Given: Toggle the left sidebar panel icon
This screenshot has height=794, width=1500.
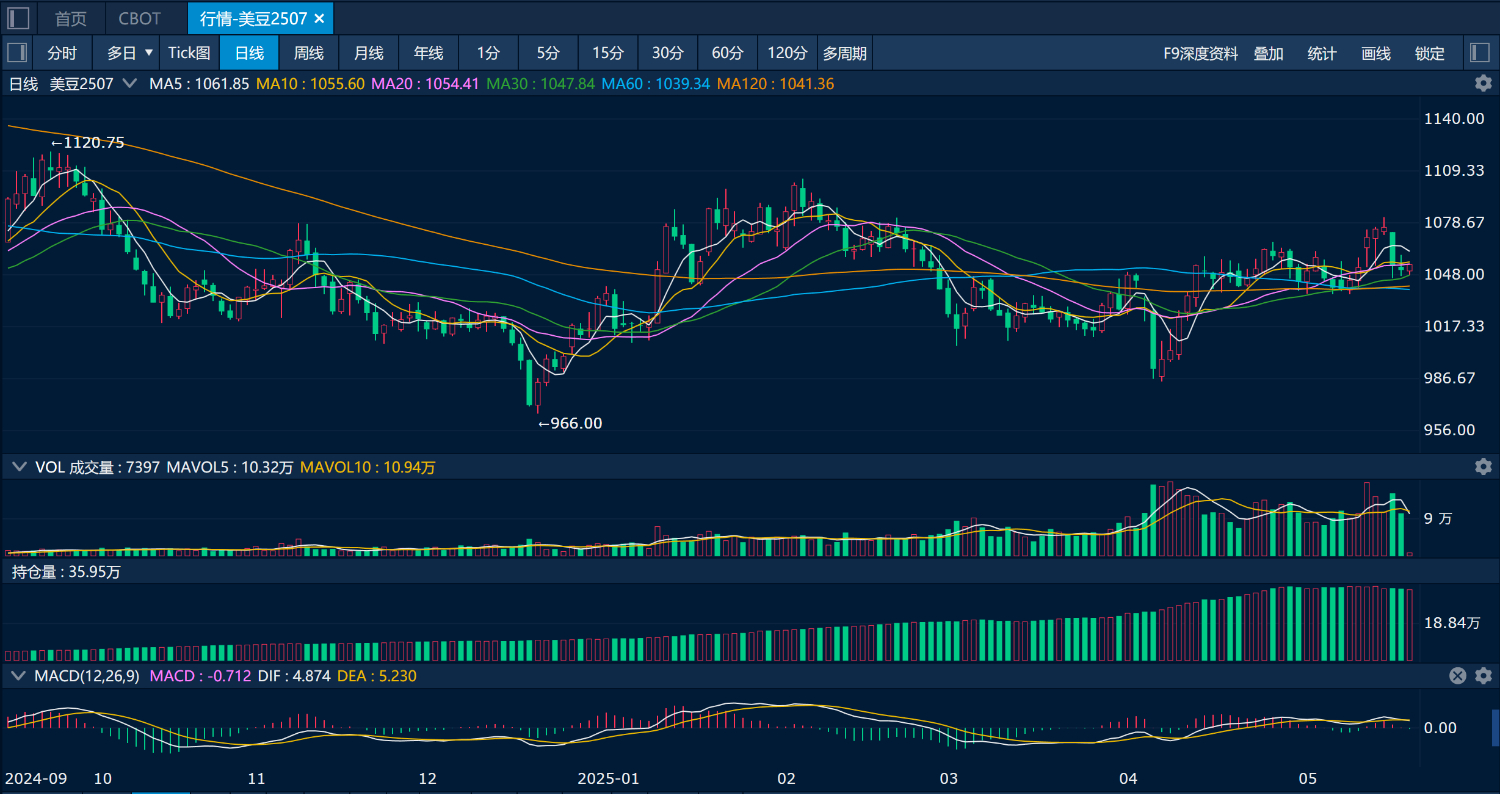Looking at the screenshot, I should (x=18, y=18).
